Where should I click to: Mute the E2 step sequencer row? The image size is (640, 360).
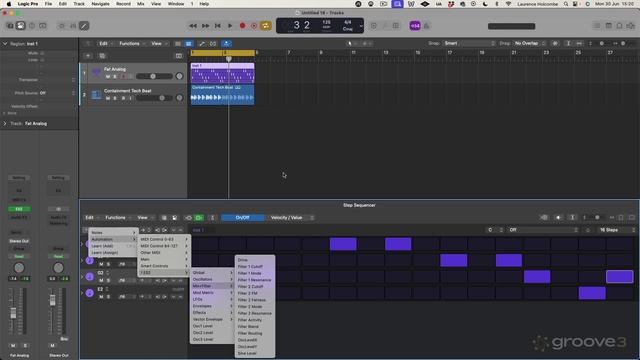click(101, 297)
